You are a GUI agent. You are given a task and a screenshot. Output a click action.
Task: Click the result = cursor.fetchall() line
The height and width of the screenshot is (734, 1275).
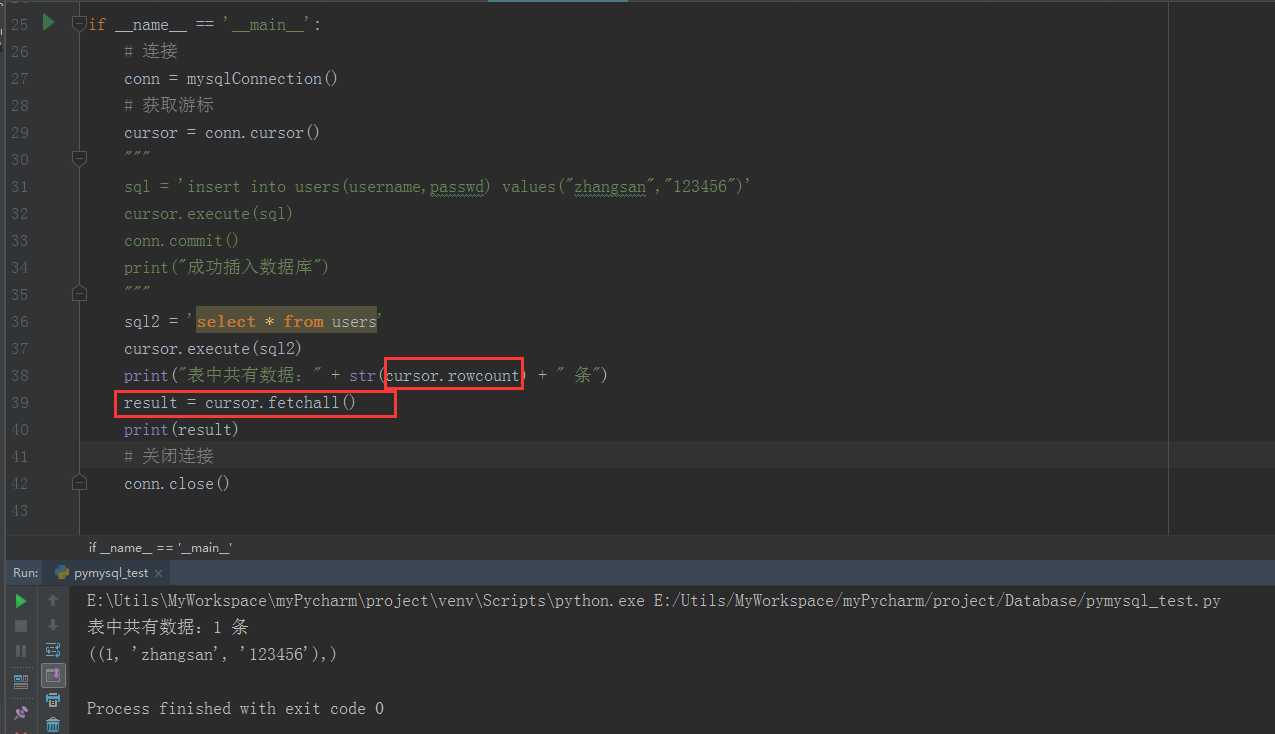coord(240,402)
